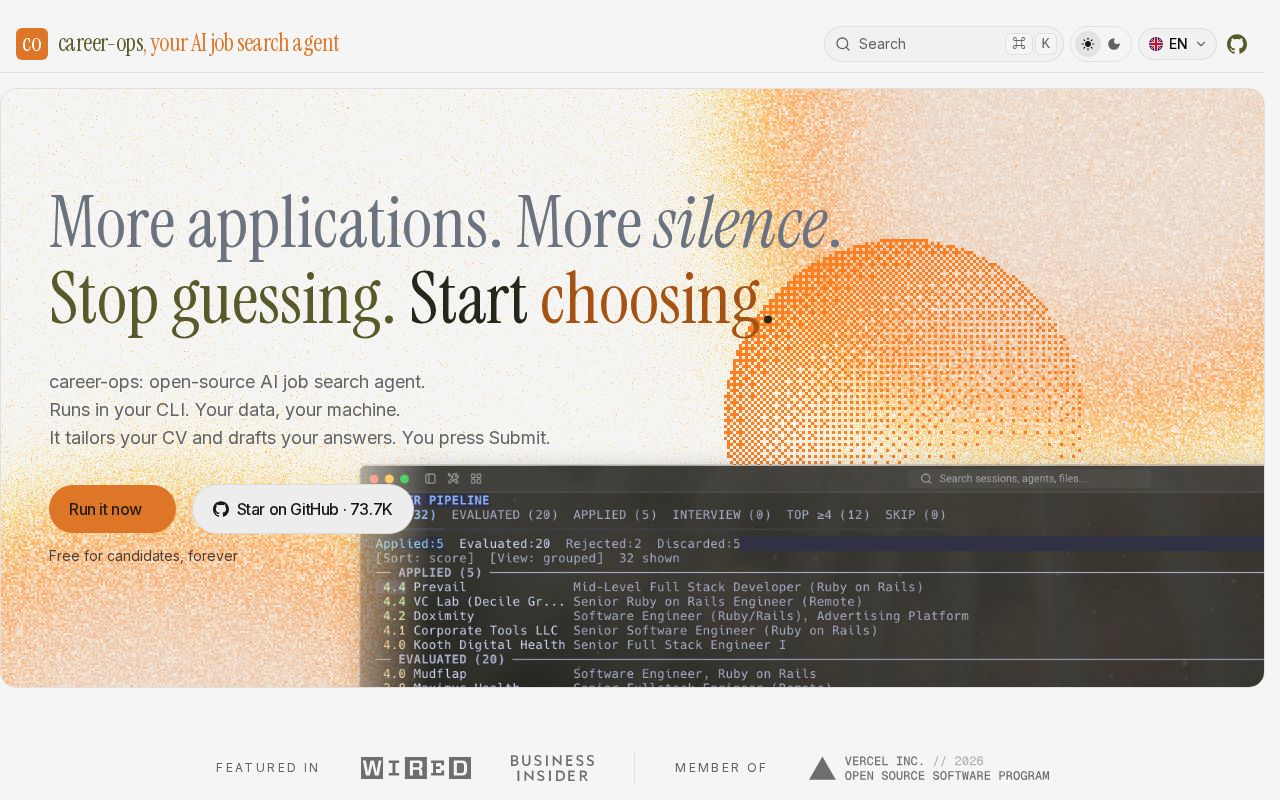Click 'Star on GitHub · 73.7K' button
Viewport: 1280px width, 800px height.
(302, 509)
